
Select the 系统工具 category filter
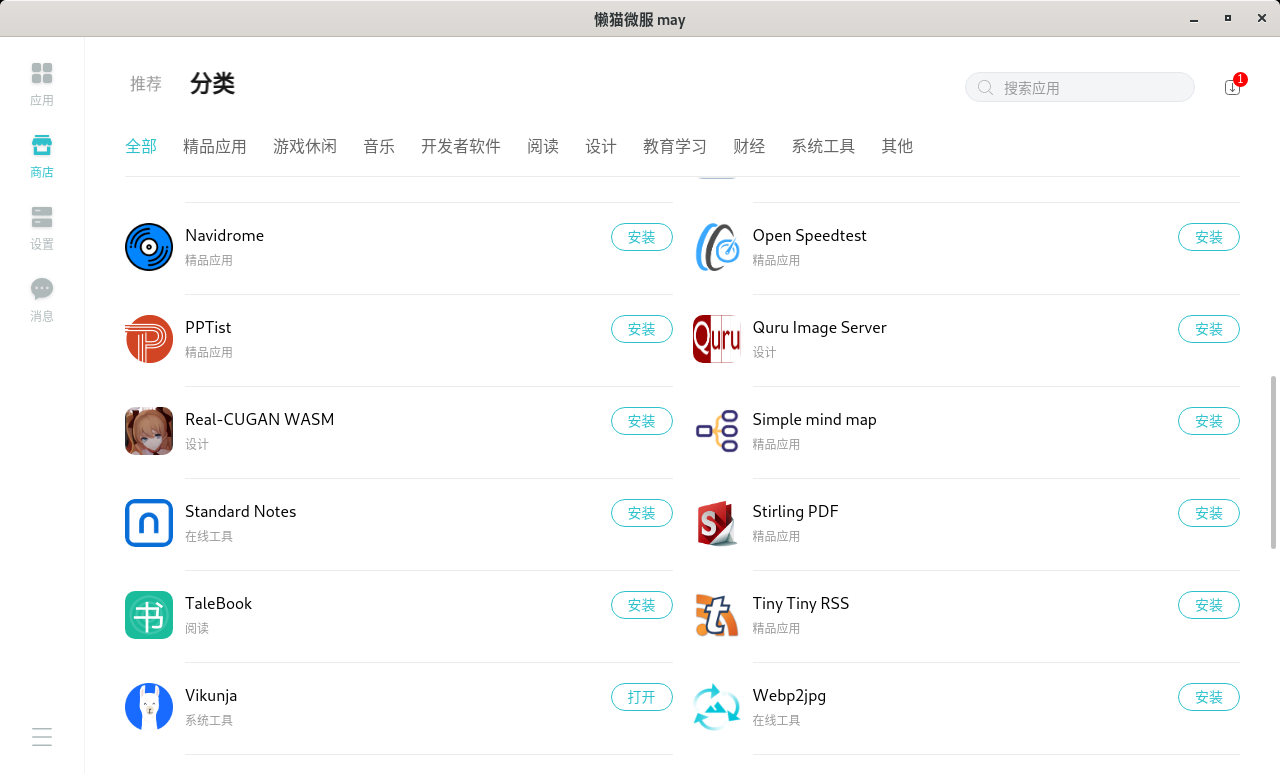pyautogui.click(x=823, y=146)
